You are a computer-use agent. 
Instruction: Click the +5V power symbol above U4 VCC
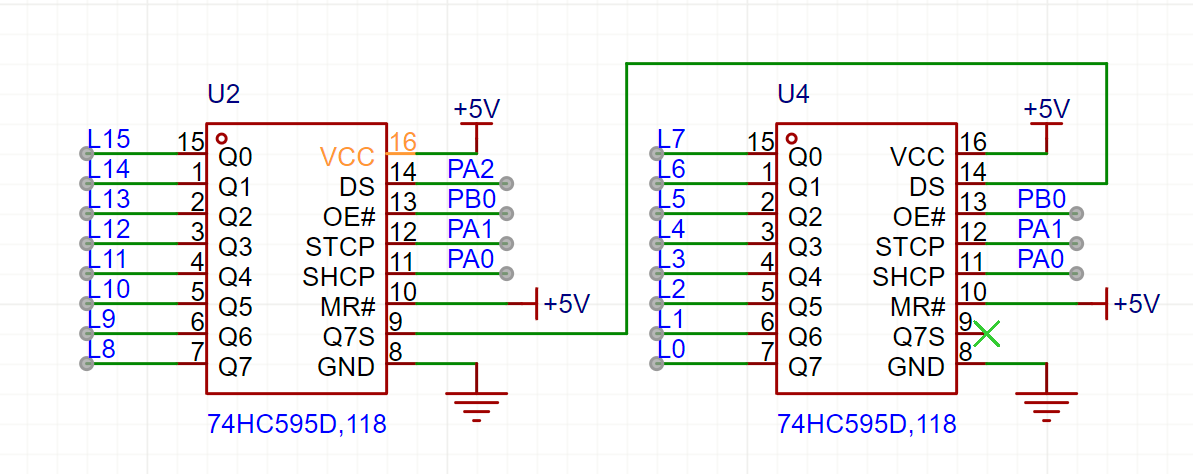coord(1046,110)
